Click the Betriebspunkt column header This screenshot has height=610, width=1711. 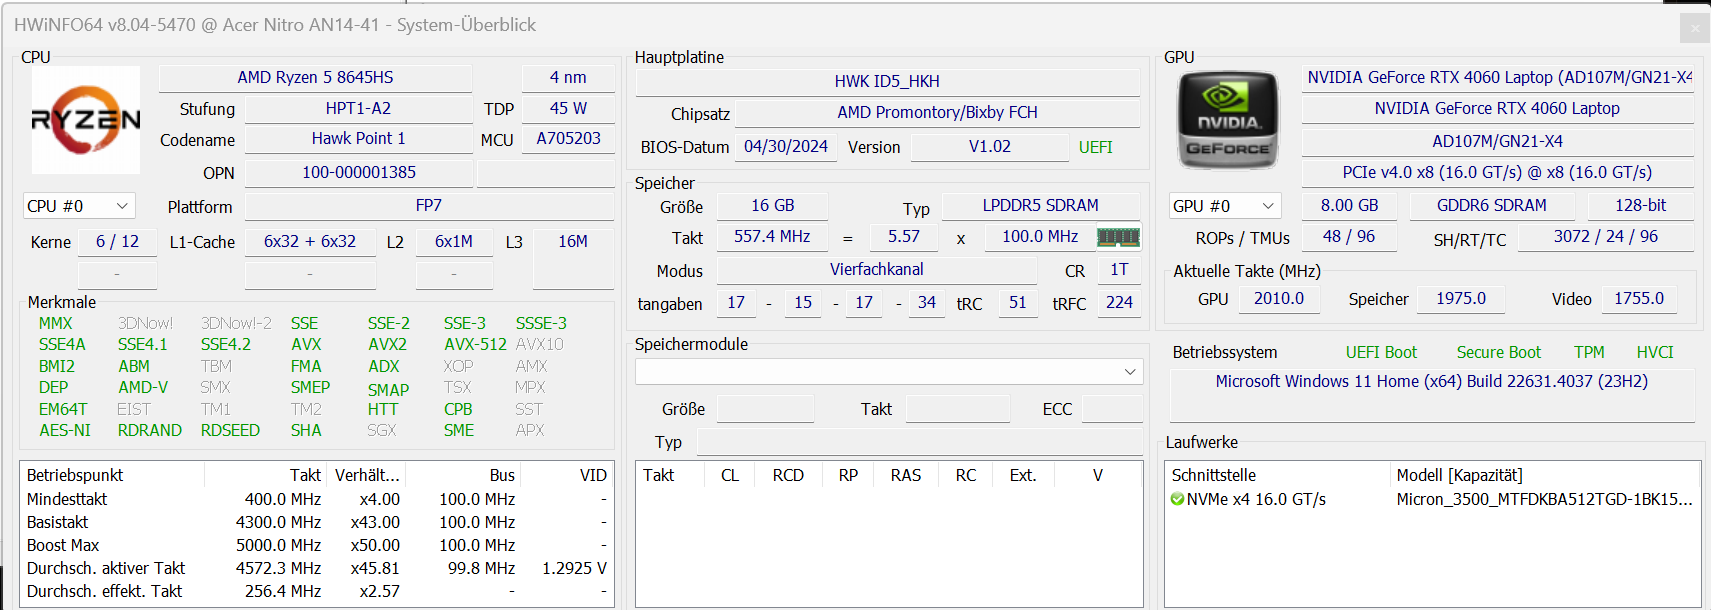click(75, 475)
